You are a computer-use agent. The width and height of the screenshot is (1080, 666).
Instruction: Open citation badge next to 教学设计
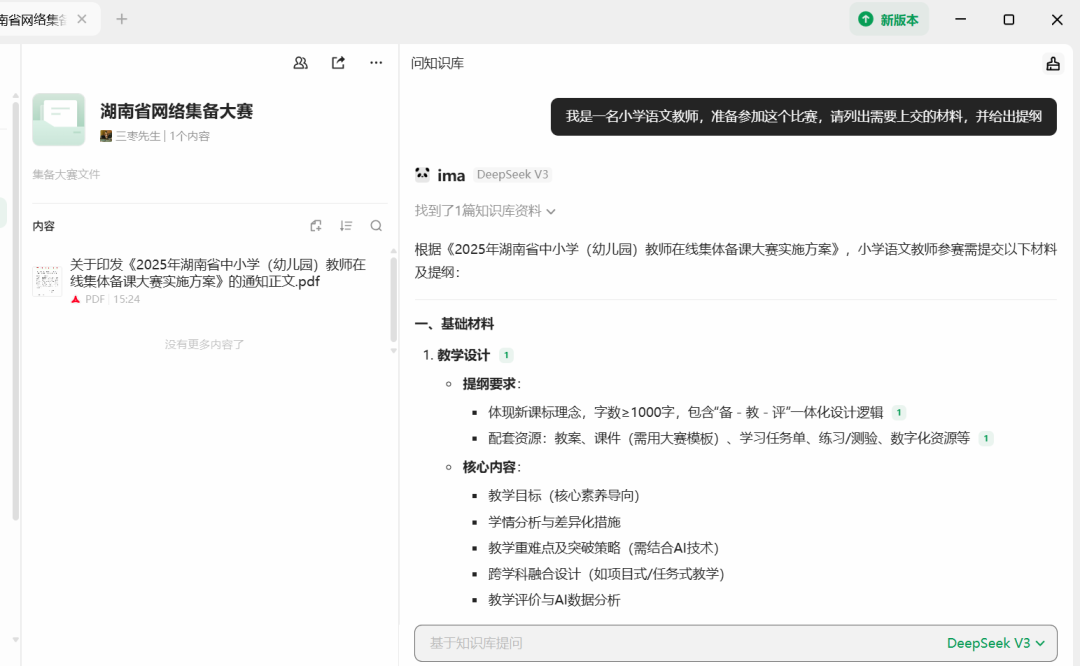(505, 354)
